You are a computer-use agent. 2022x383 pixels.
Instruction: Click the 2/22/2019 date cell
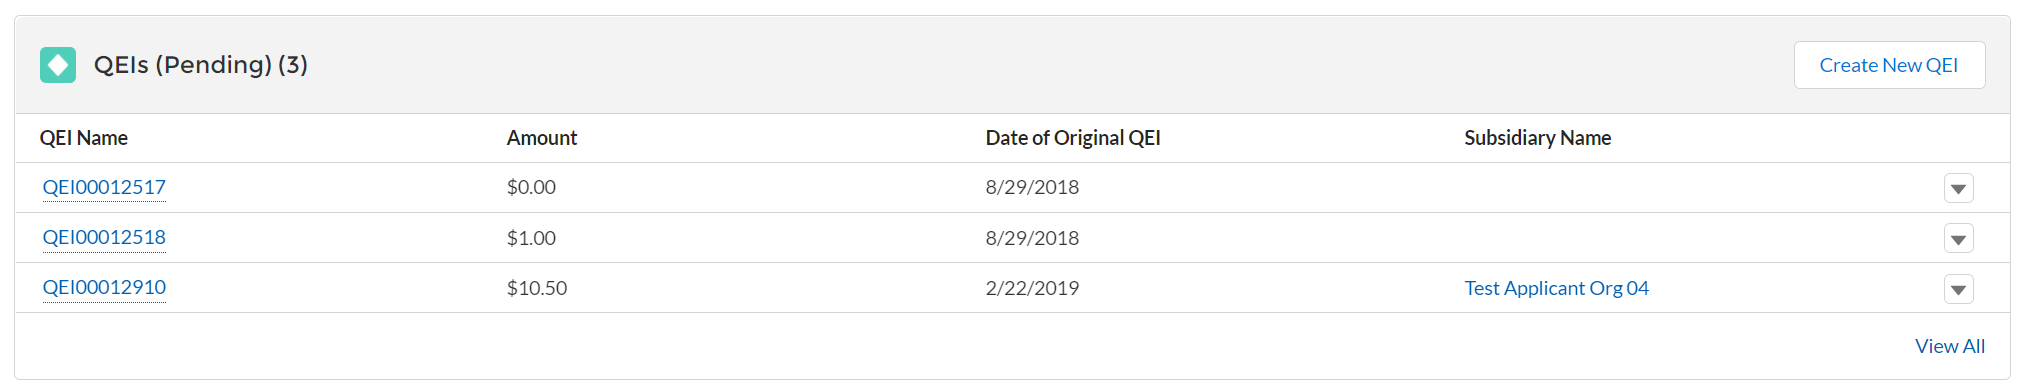point(1032,288)
